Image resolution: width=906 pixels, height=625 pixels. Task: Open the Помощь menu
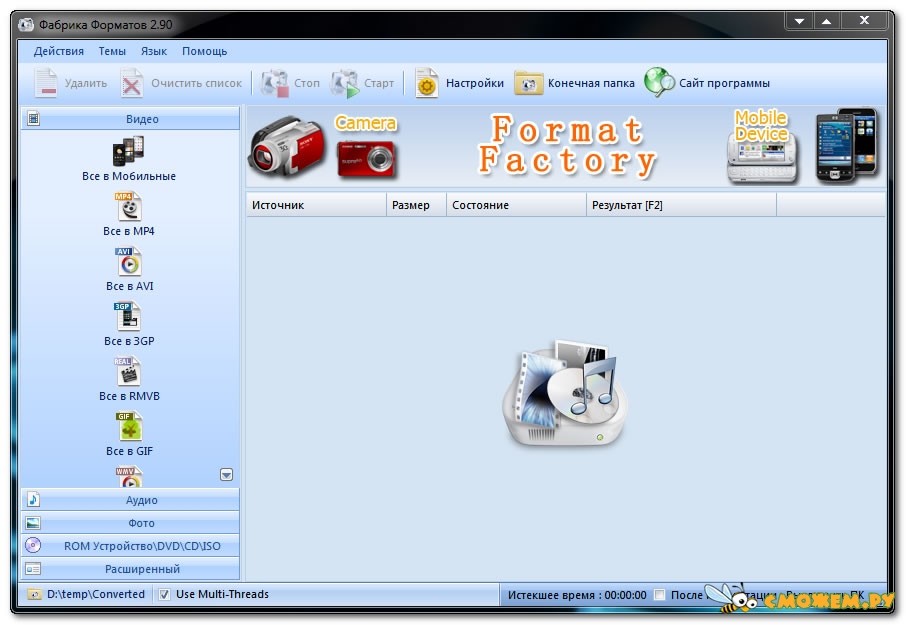click(x=205, y=51)
